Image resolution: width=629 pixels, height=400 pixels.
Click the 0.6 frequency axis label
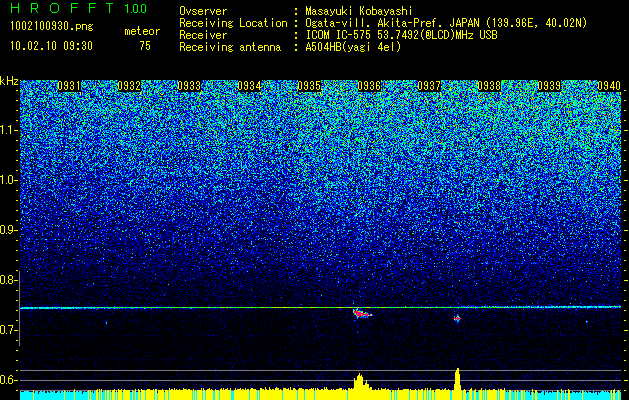(8, 380)
